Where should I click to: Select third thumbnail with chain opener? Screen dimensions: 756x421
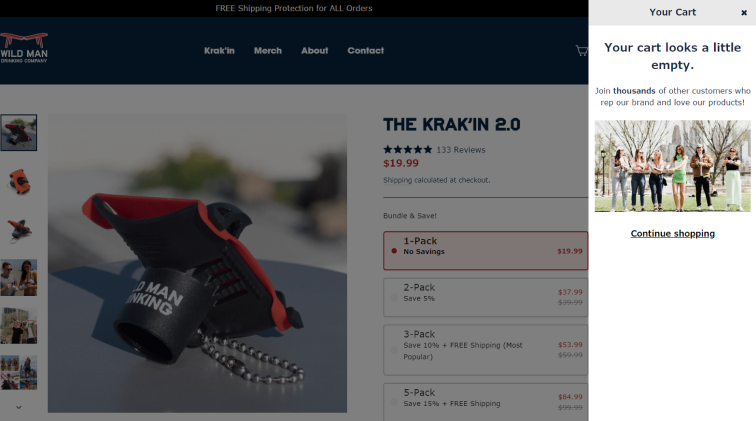[19, 230]
